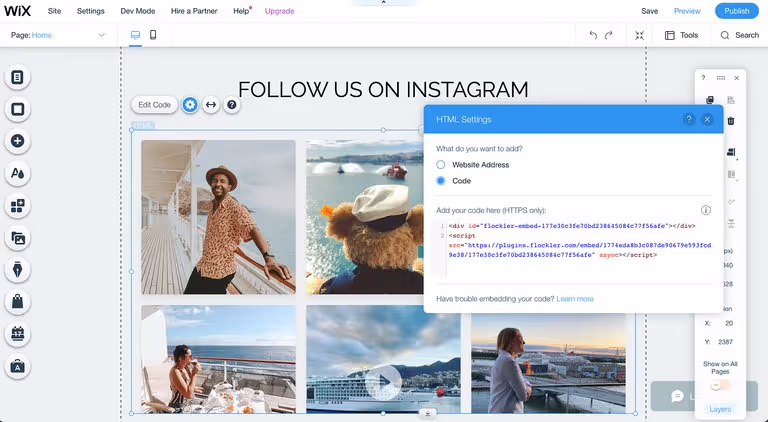Click the info icon beside 'Add your code here'

(706, 210)
